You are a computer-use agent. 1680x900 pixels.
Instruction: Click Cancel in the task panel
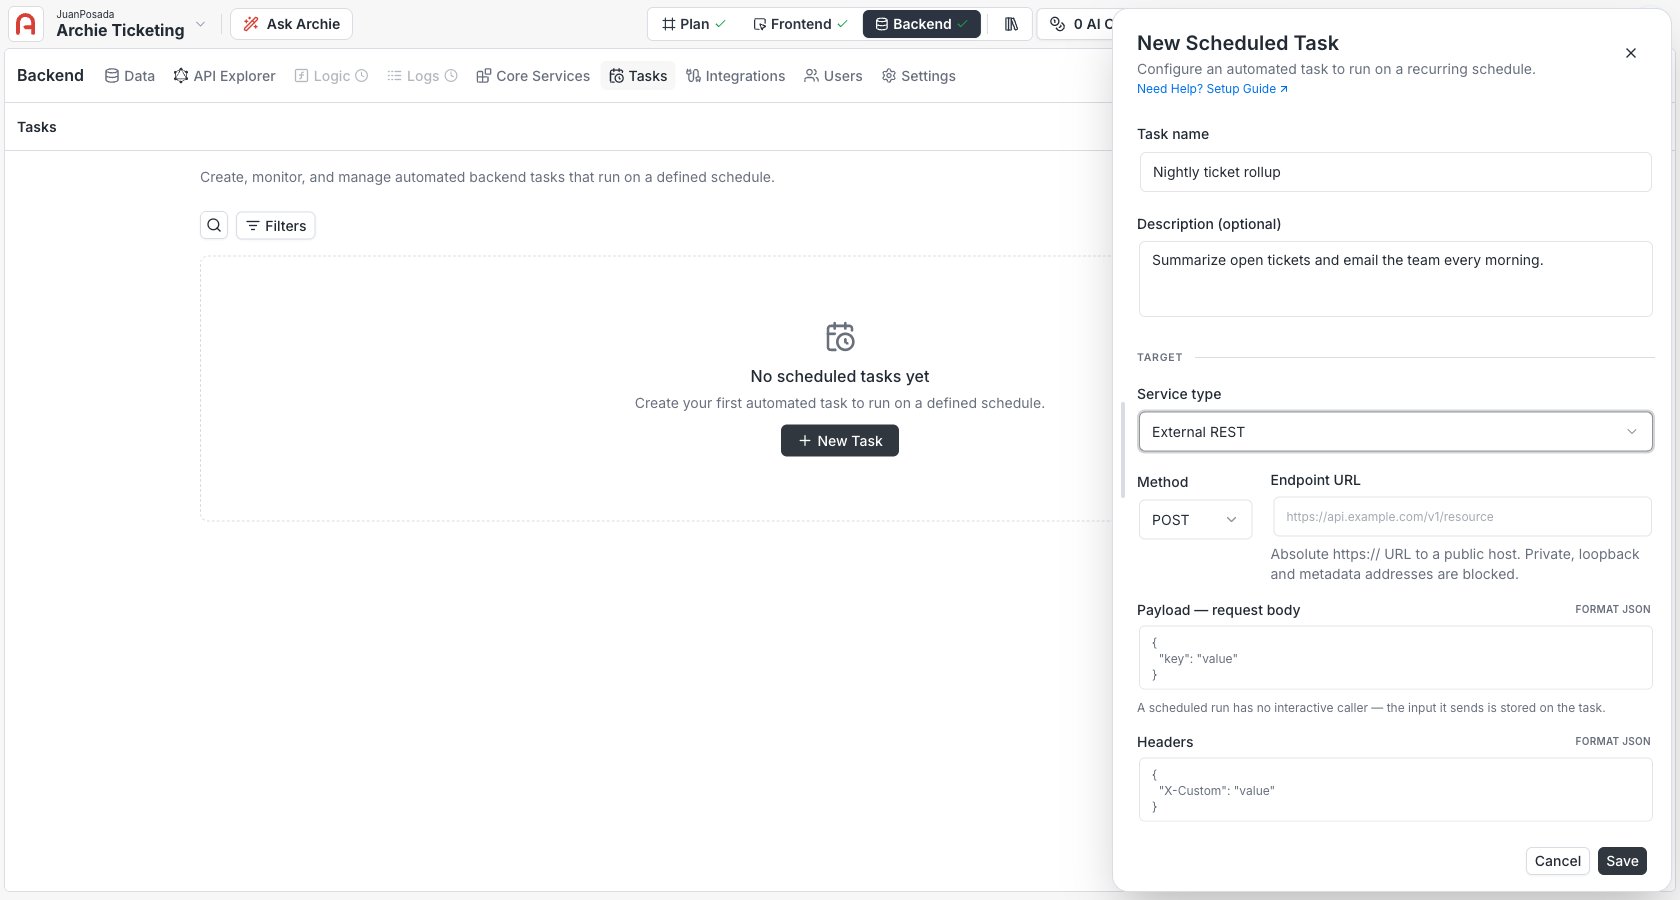pos(1557,861)
